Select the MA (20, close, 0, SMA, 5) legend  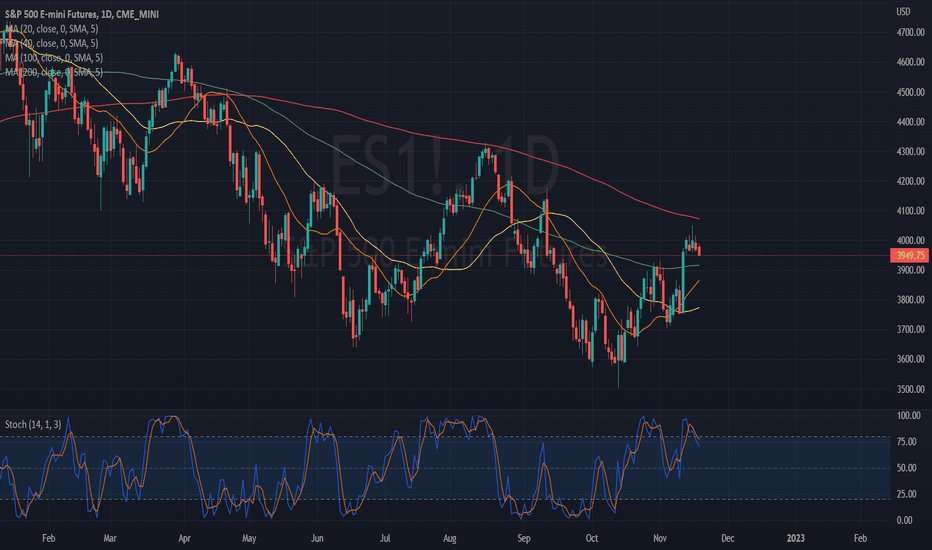tap(52, 29)
